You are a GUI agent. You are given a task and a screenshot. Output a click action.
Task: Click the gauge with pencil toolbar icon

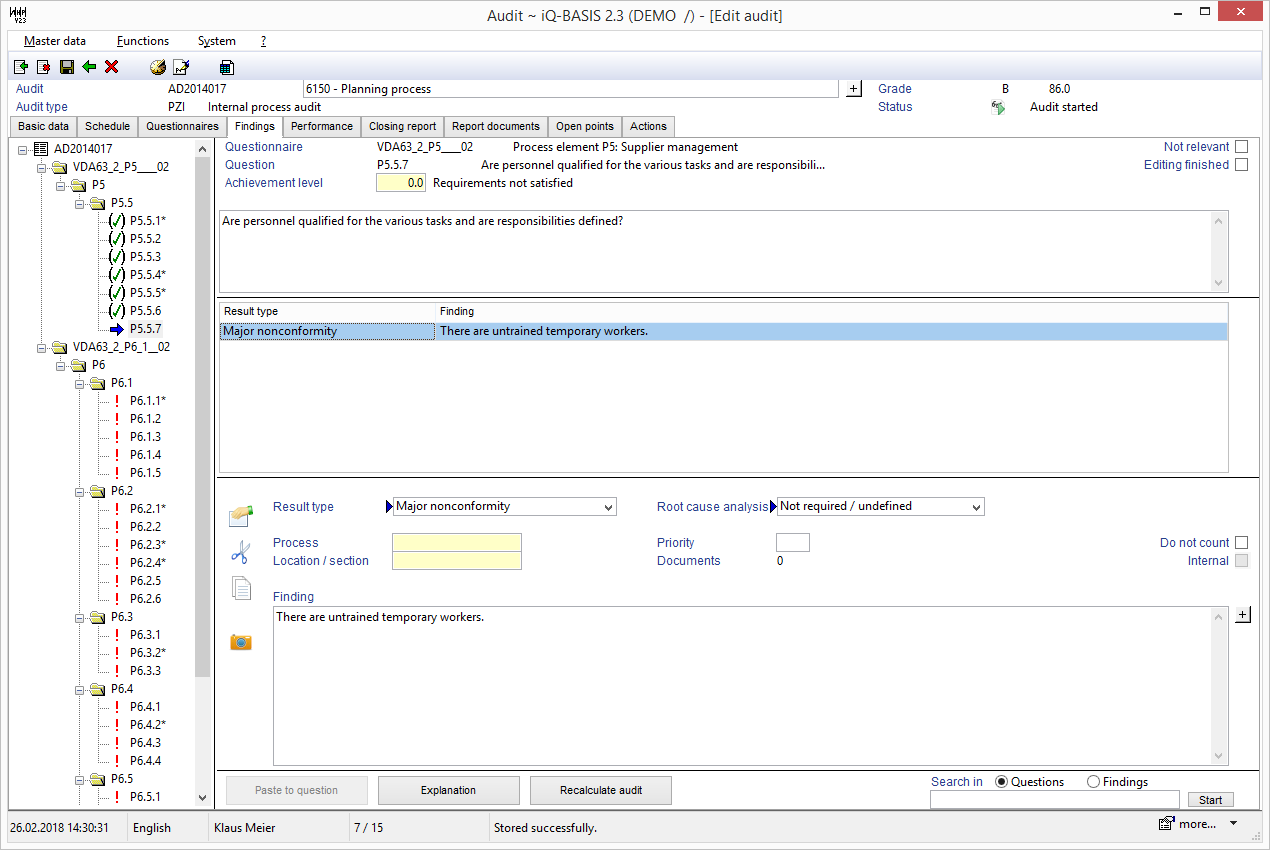point(158,67)
